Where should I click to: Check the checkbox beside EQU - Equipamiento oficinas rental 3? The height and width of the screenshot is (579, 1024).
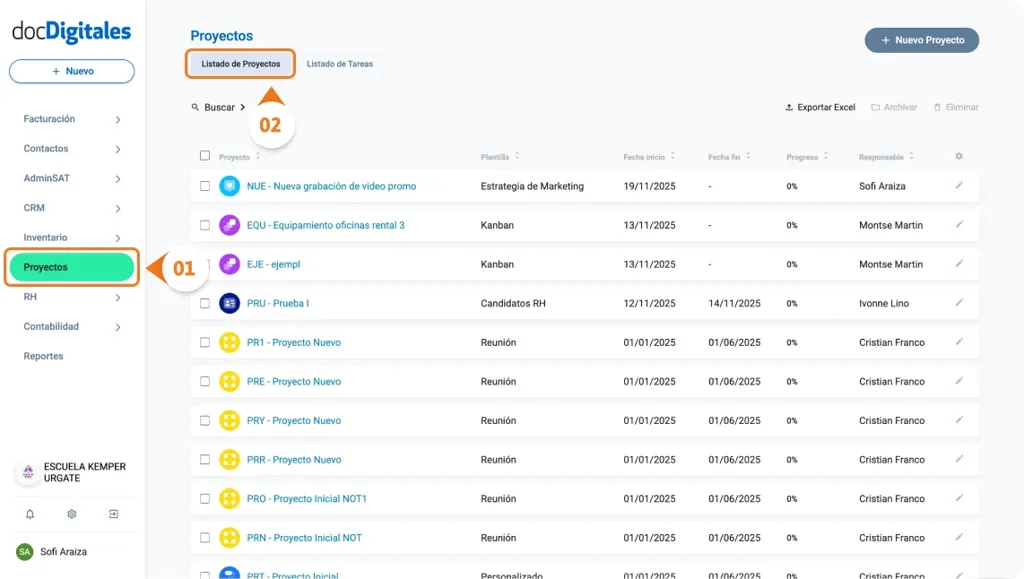[x=206, y=225]
